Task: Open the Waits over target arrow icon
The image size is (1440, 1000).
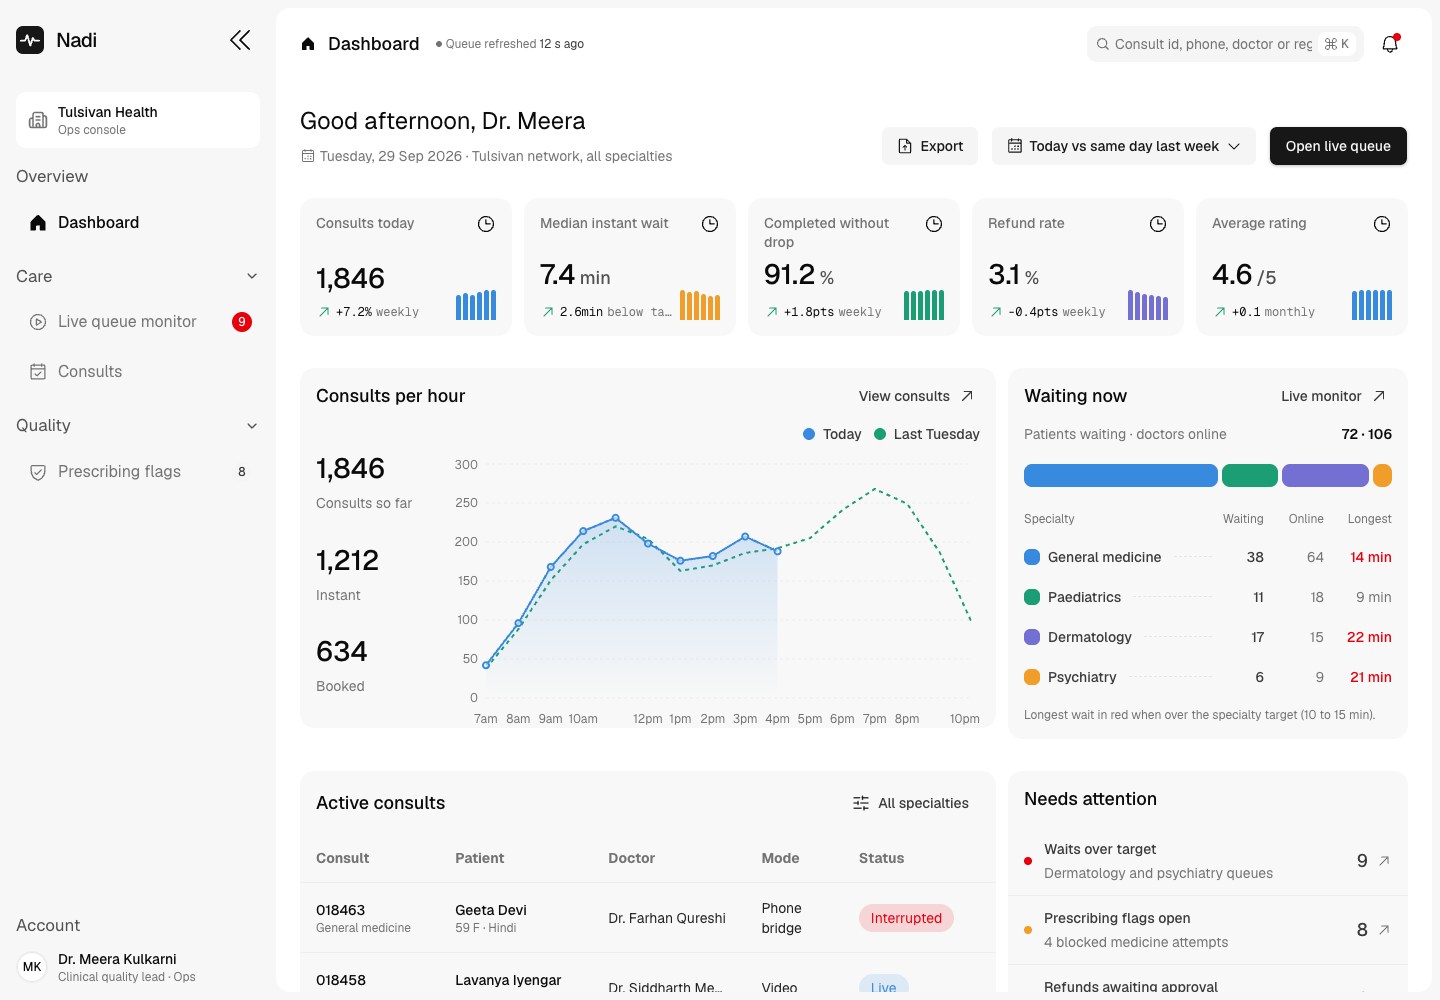Action: [x=1384, y=861]
